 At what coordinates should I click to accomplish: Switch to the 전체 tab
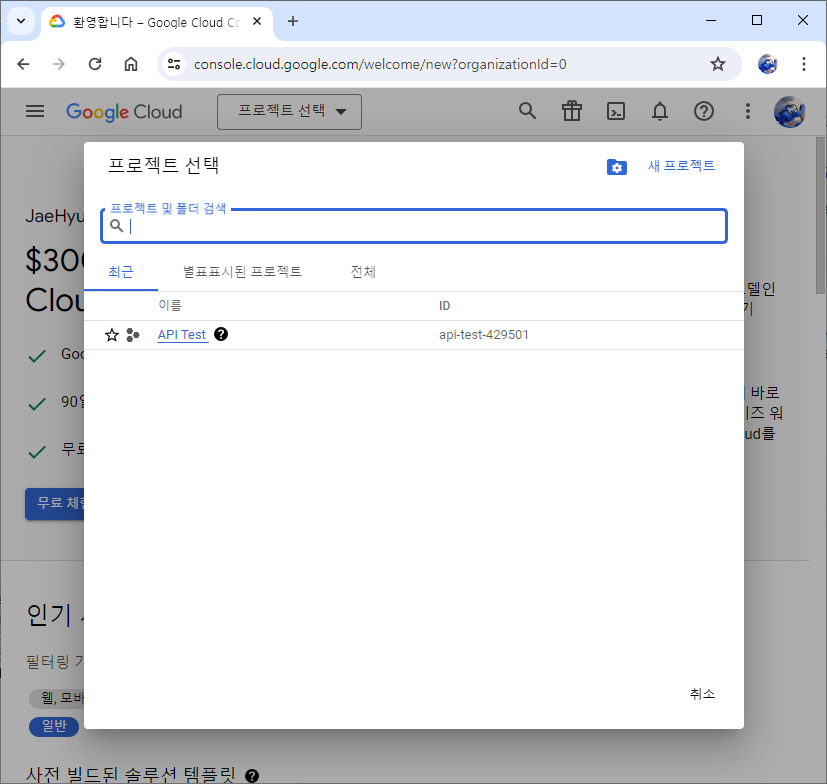coord(363,272)
